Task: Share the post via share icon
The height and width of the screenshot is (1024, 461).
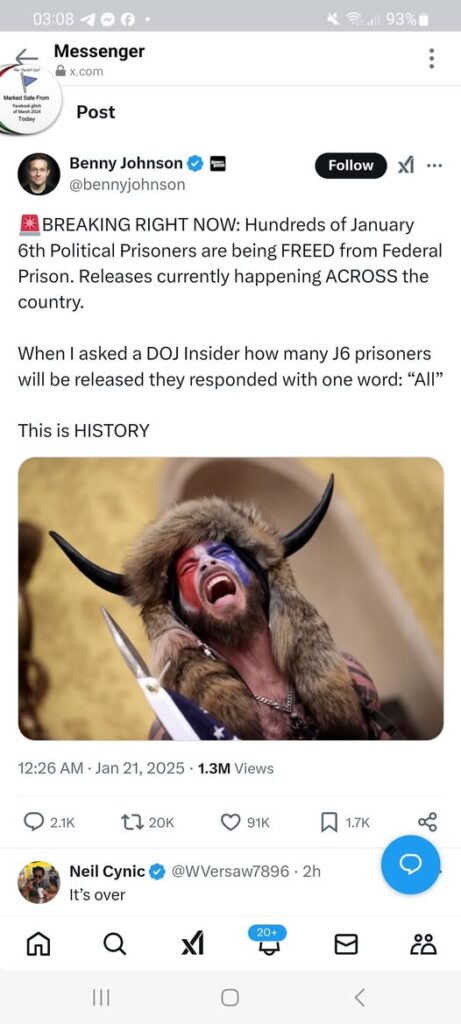Action: tap(428, 822)
